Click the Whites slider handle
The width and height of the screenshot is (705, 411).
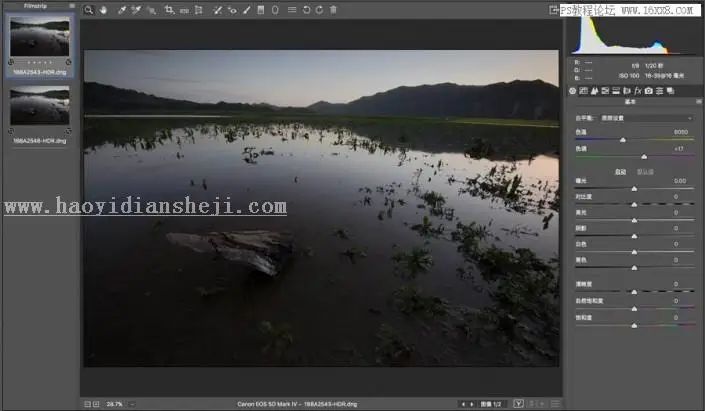634,252
